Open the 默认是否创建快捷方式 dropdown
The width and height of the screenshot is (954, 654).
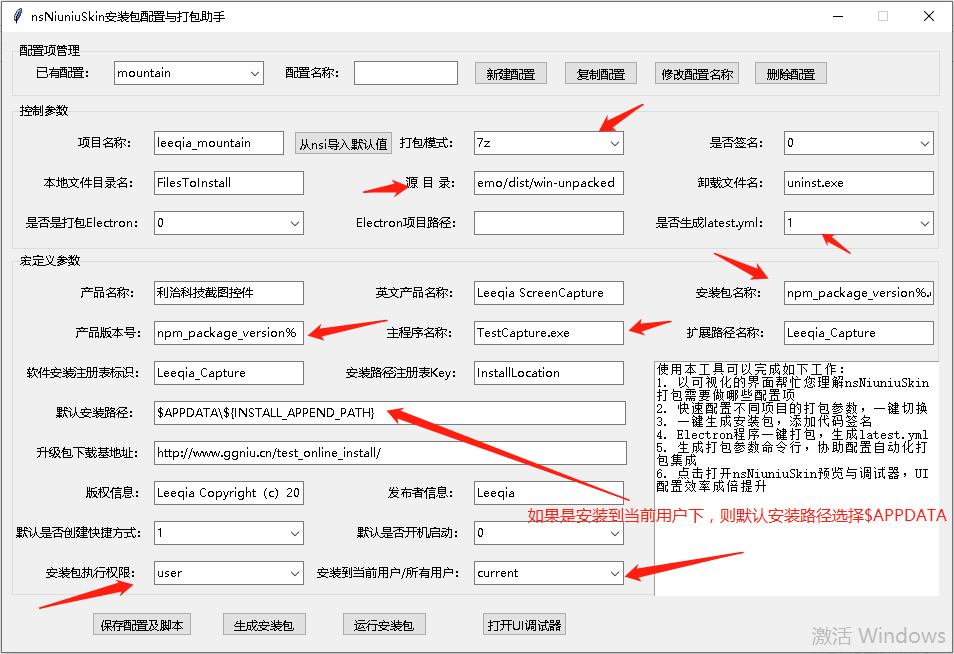tap(229, 533)
